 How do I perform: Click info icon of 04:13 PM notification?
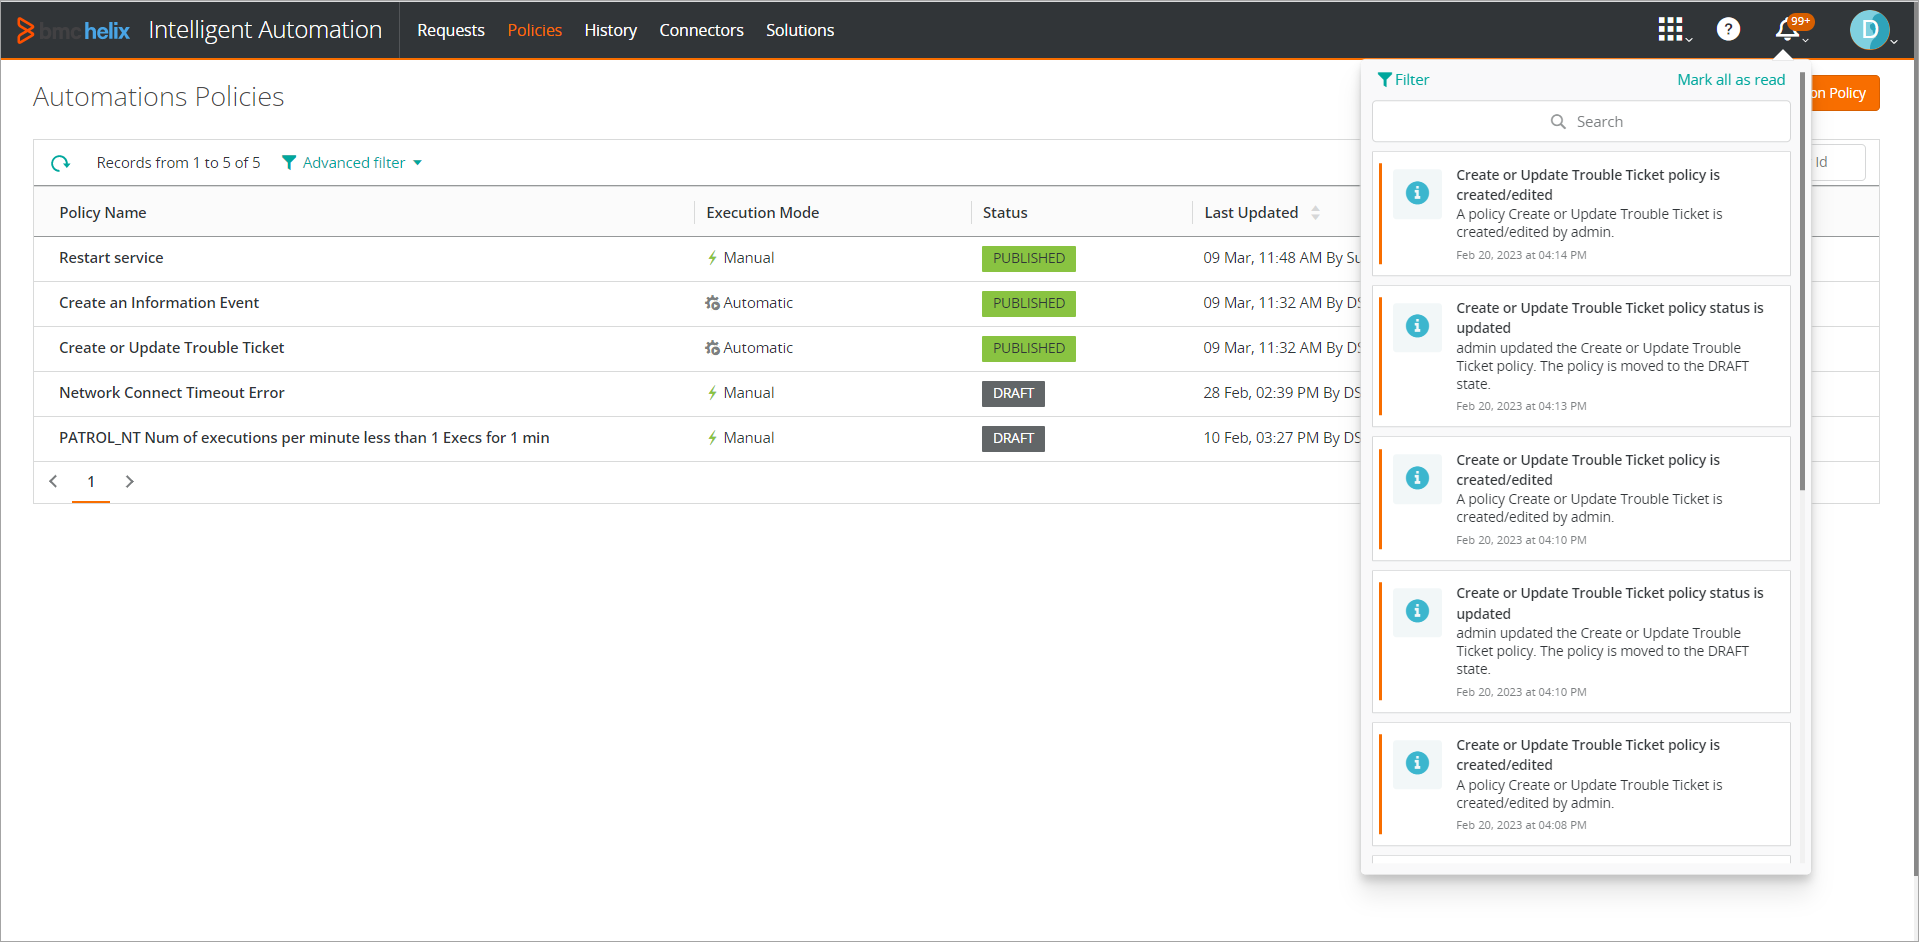tap(1417, 326)
